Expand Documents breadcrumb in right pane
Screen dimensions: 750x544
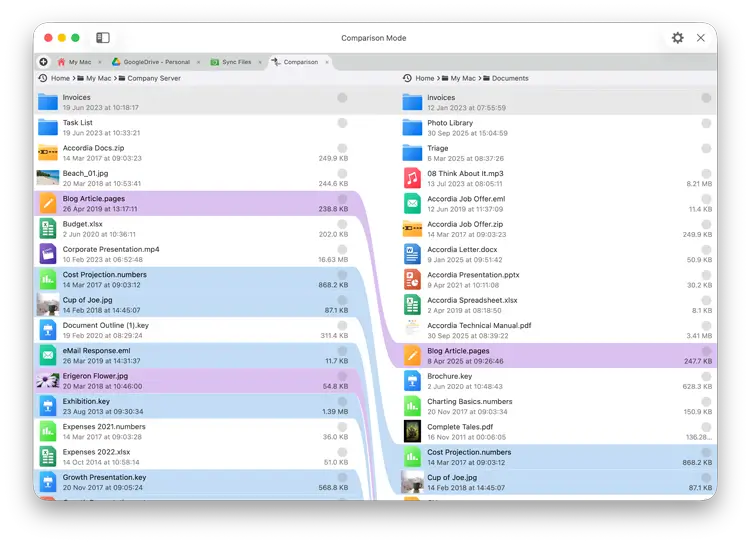(x=509, y=78)
